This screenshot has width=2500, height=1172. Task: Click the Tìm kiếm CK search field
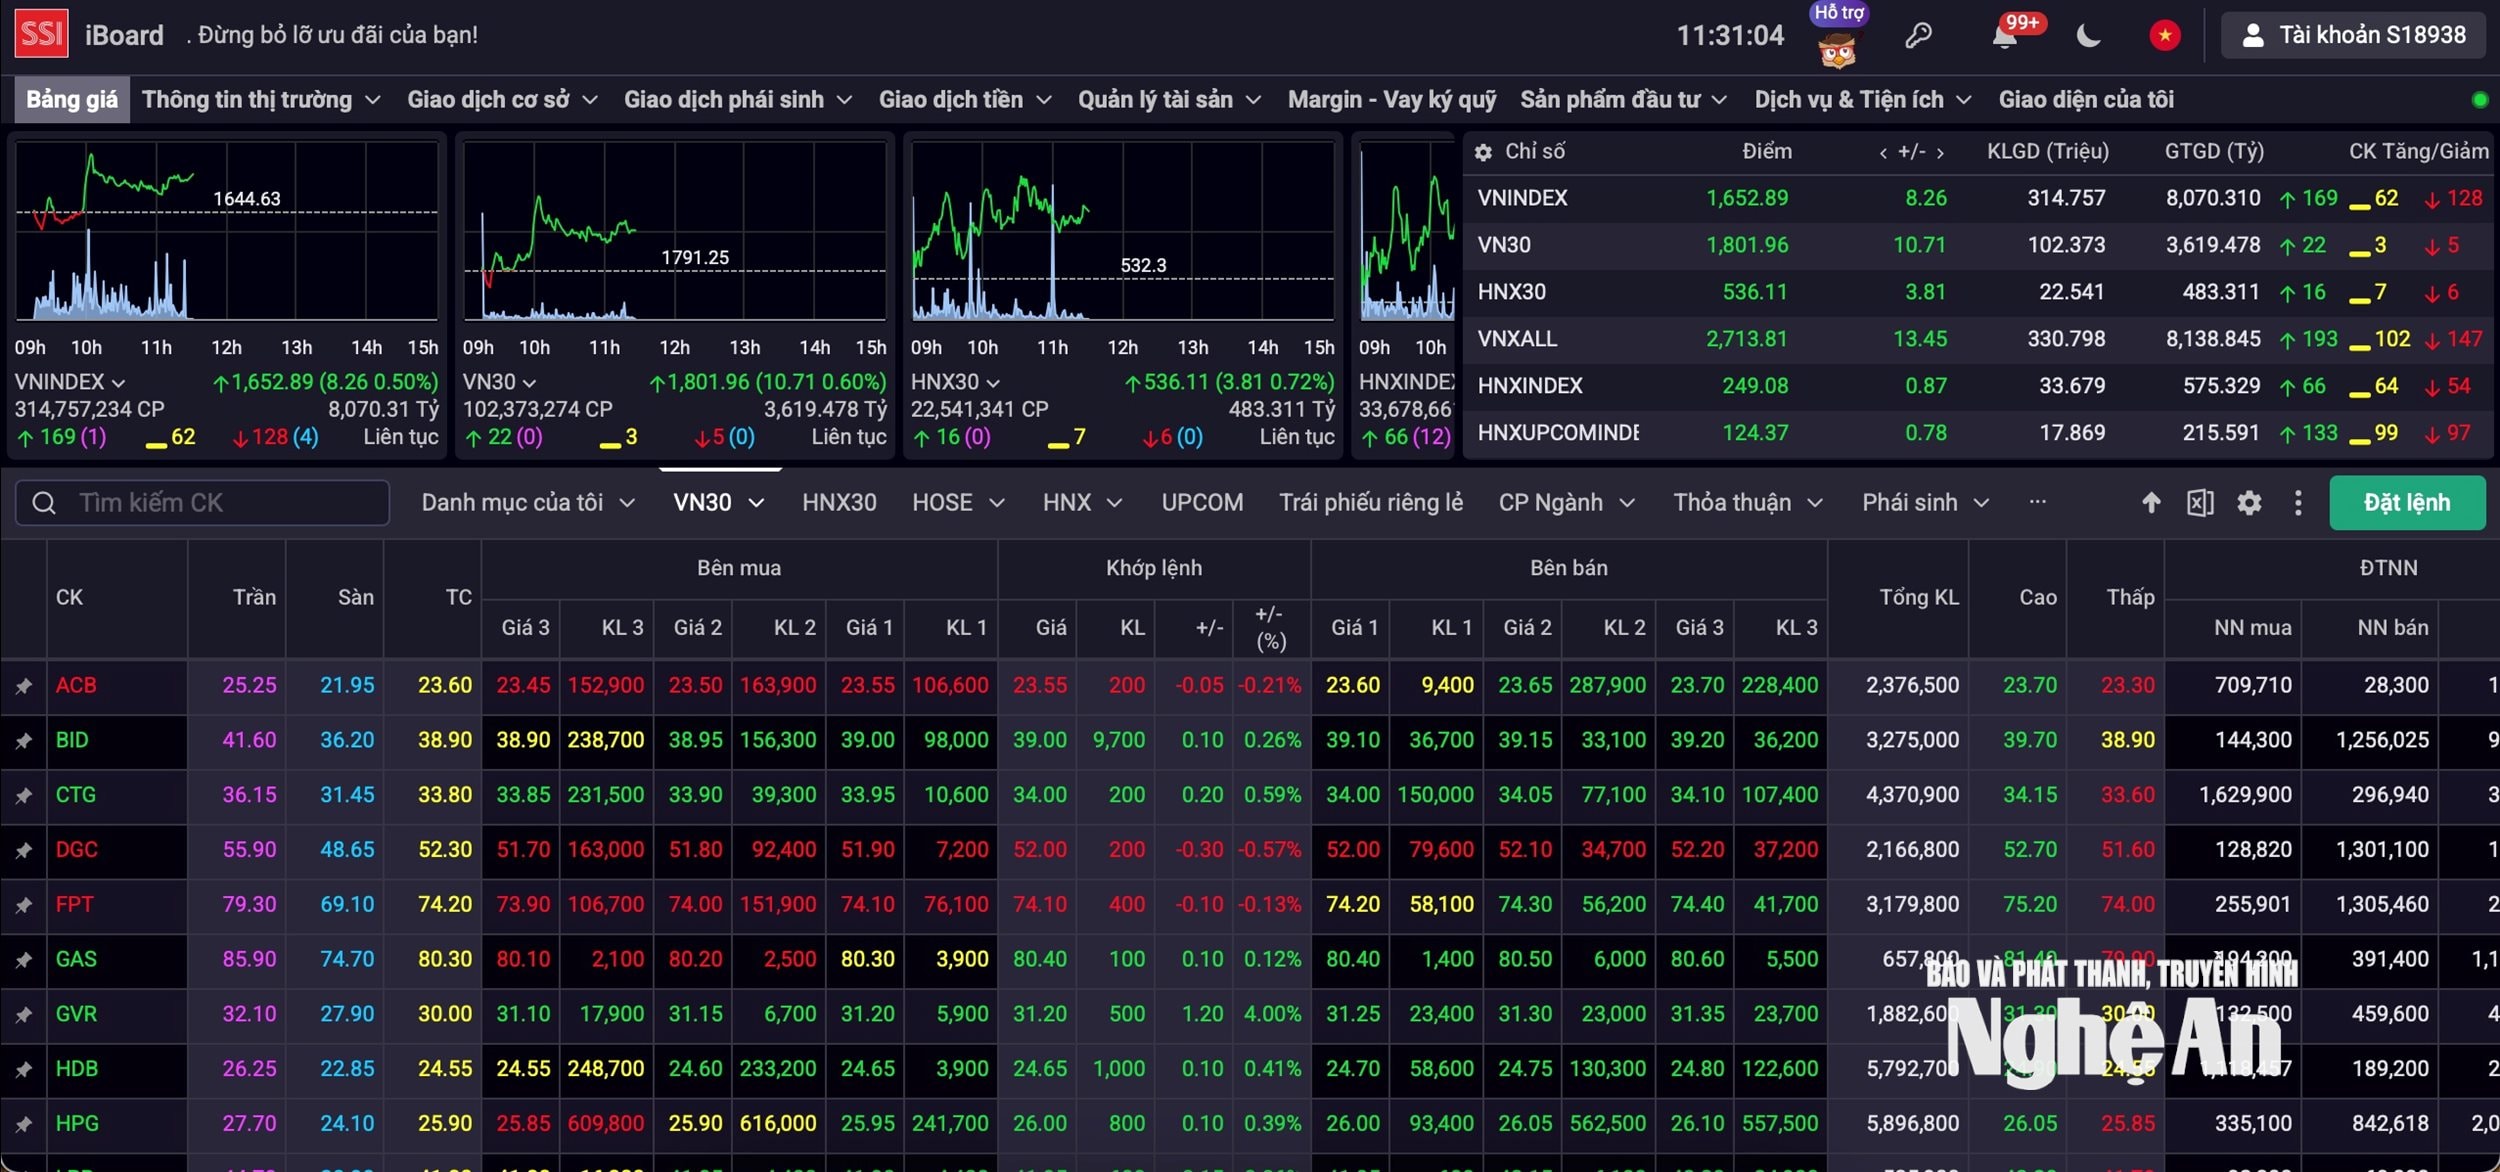202,502
